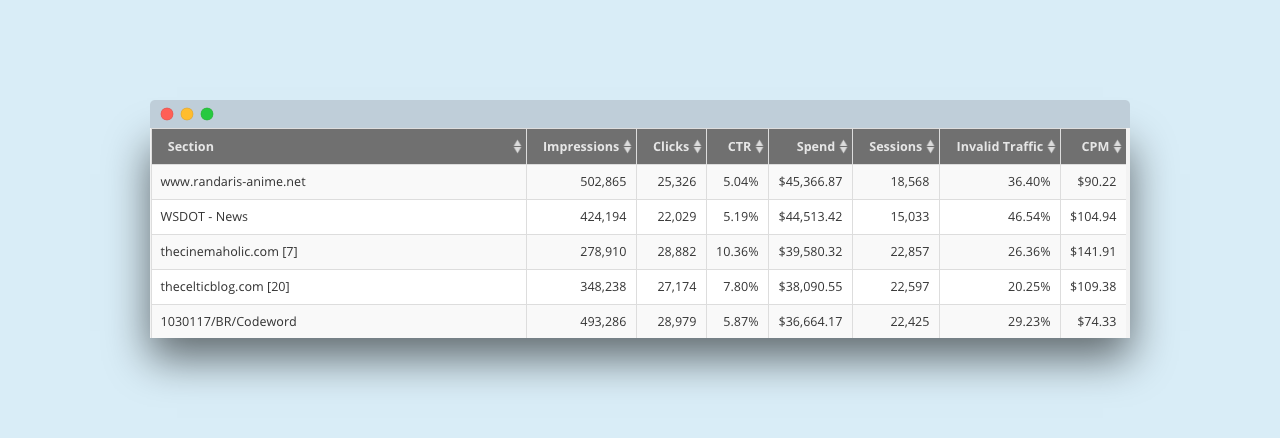Viewport: 1280px width, 438px height.
Task: Maximize the window with green button
Action: tap(207, 114)
